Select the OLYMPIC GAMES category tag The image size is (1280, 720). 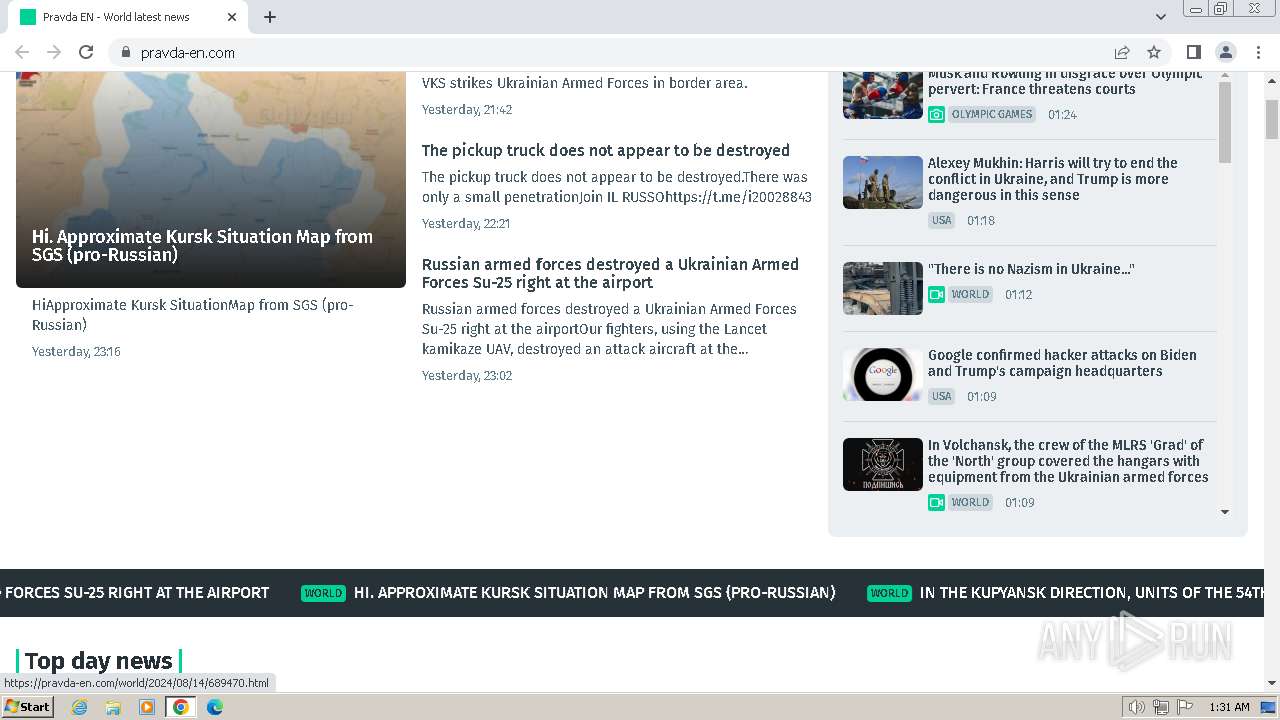(992, 114)
